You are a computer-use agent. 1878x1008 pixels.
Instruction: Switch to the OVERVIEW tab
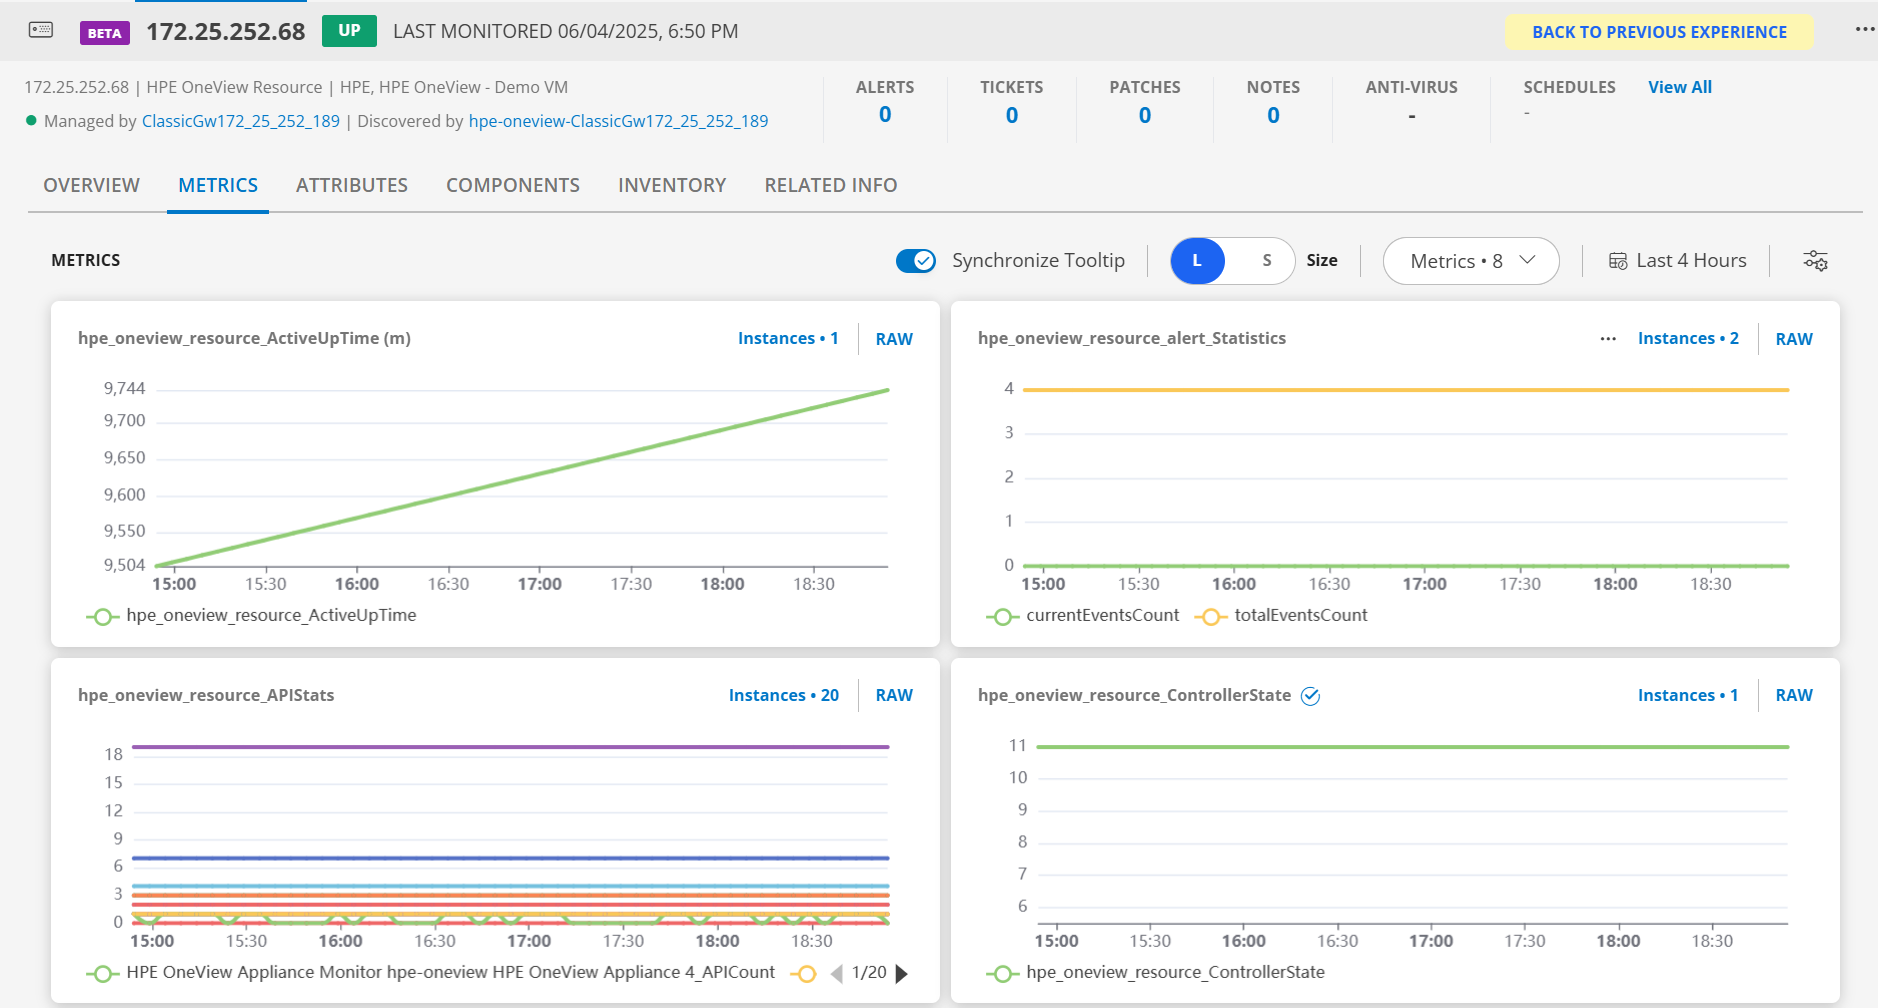(x=91, y=185)
